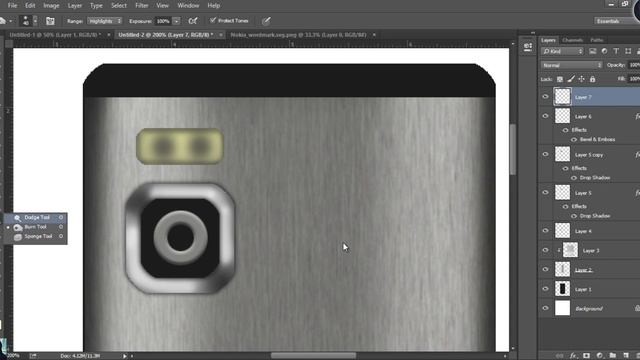Hide the Background layer eye icon

coord(545,308)
